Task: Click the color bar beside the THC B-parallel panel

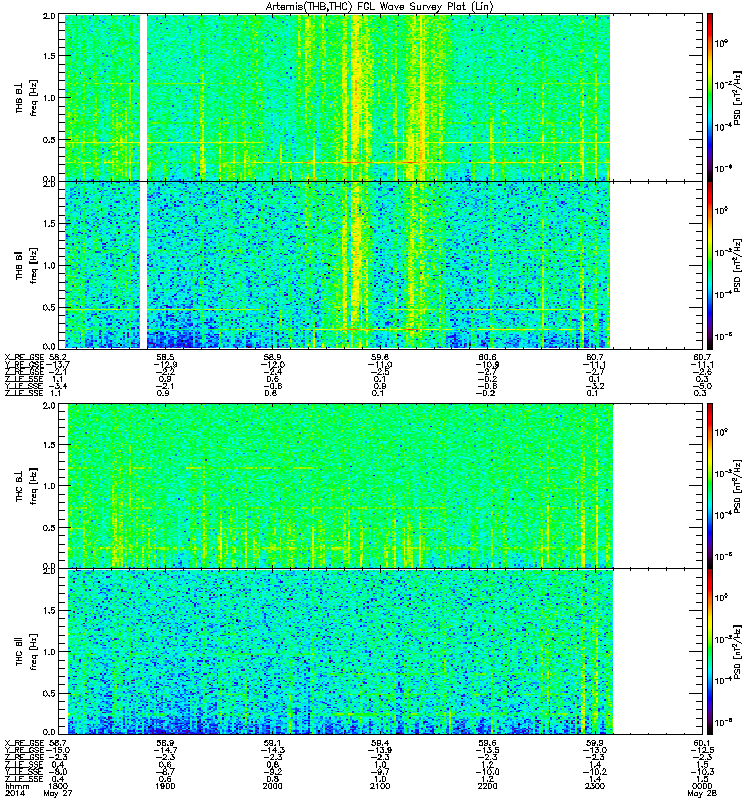Action: point(710,652)
